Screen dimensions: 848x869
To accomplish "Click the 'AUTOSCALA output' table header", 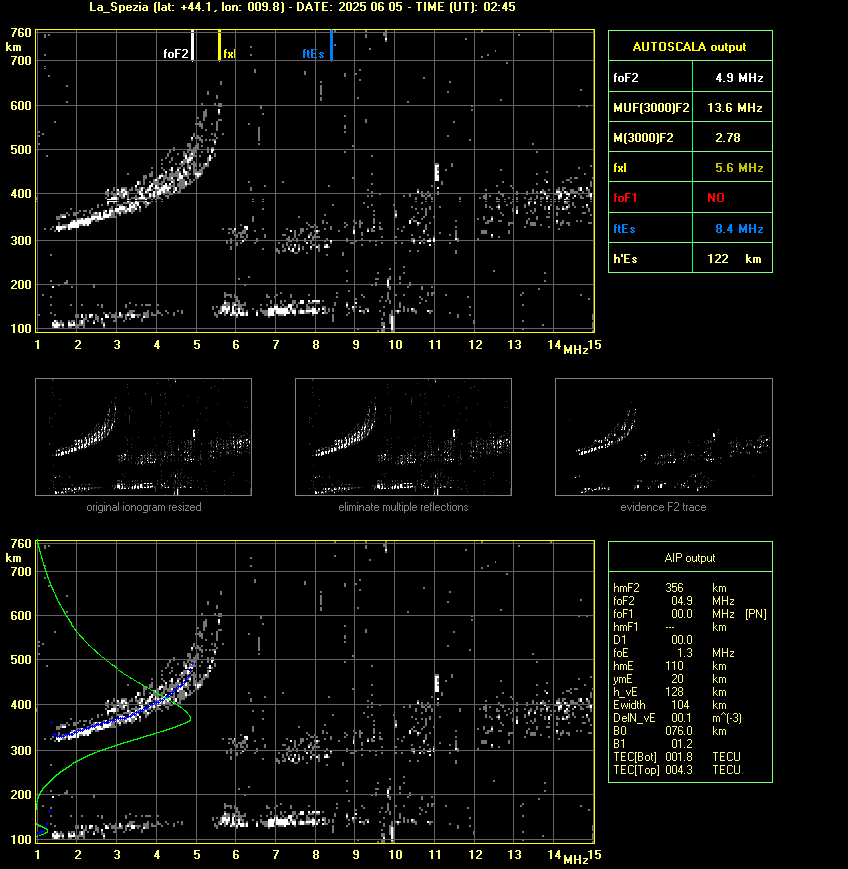I will point(689,47).
